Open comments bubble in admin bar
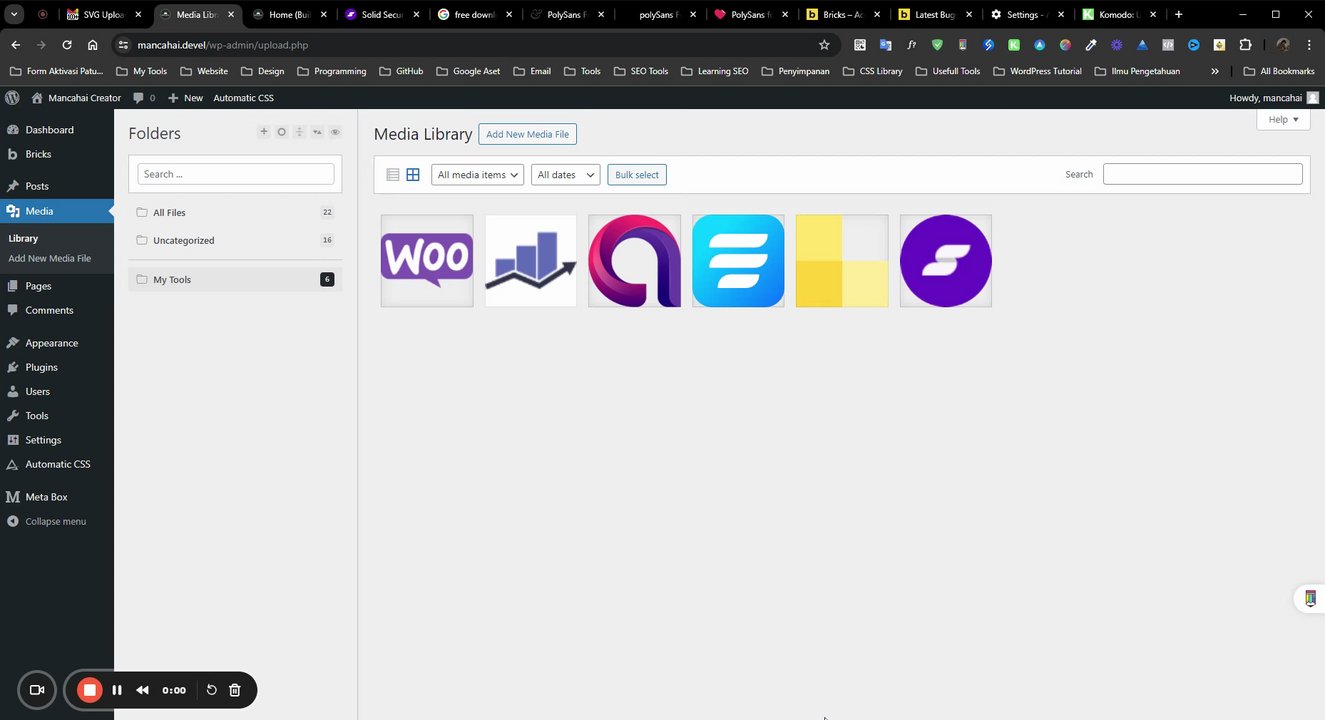 point(144,98)
